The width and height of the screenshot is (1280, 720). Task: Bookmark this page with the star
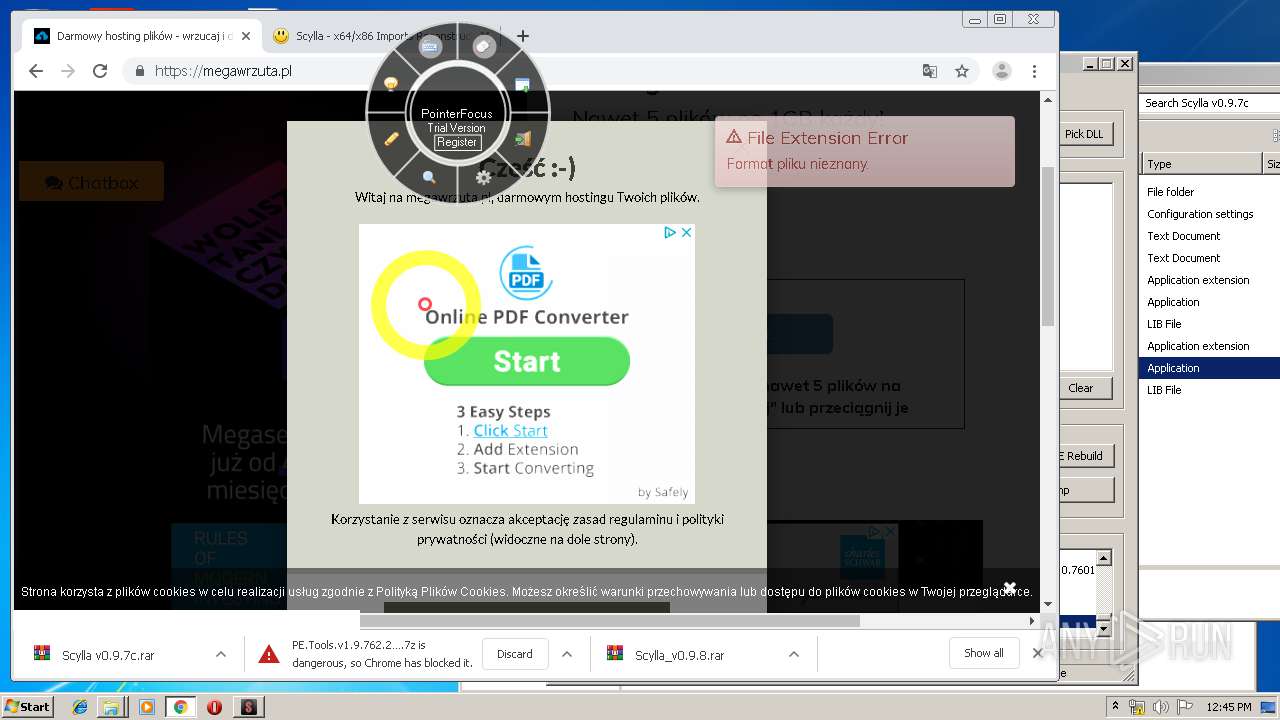[x=962, y=71]
